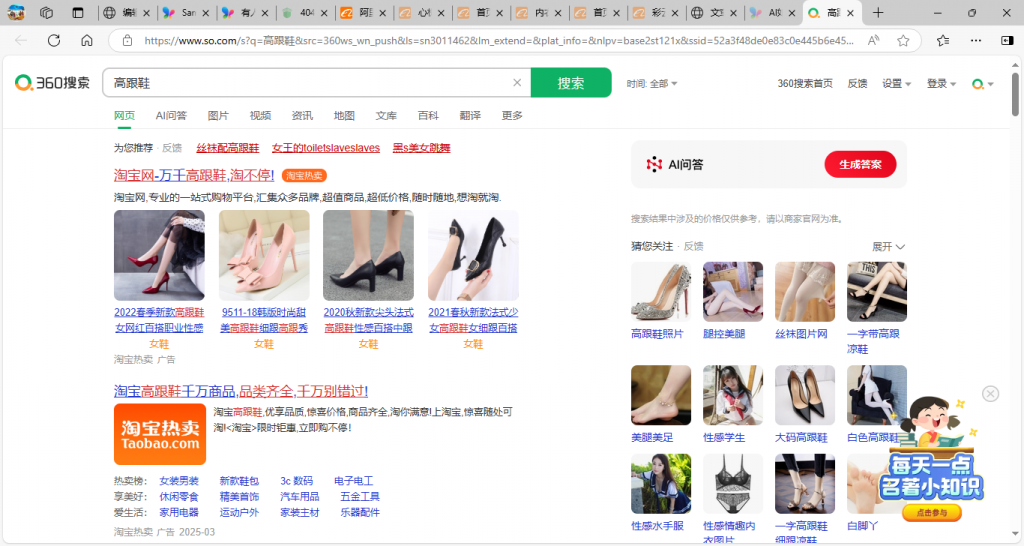Click the 电子电工 category link
1024x546 pixels.
pos(353,481)
